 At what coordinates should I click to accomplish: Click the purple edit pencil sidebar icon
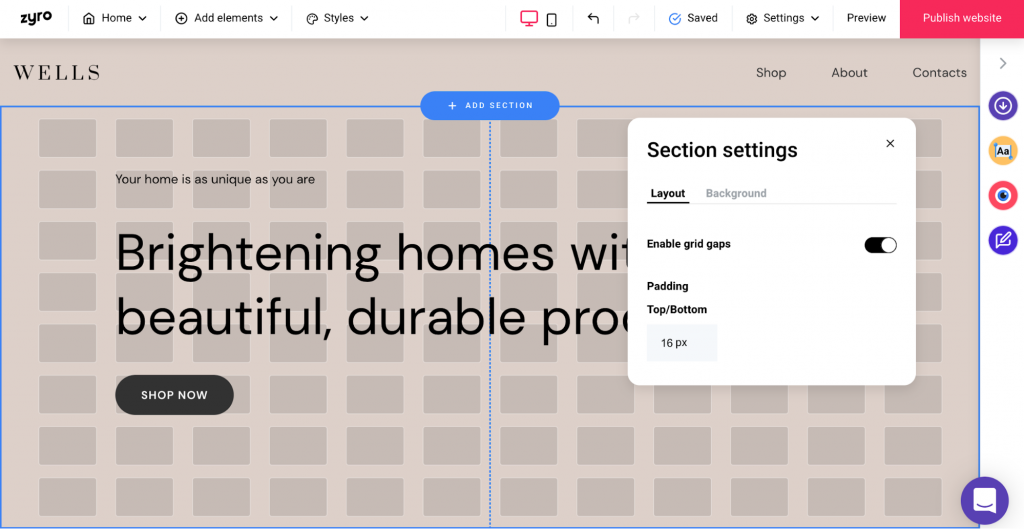(x=1003, y=240)
